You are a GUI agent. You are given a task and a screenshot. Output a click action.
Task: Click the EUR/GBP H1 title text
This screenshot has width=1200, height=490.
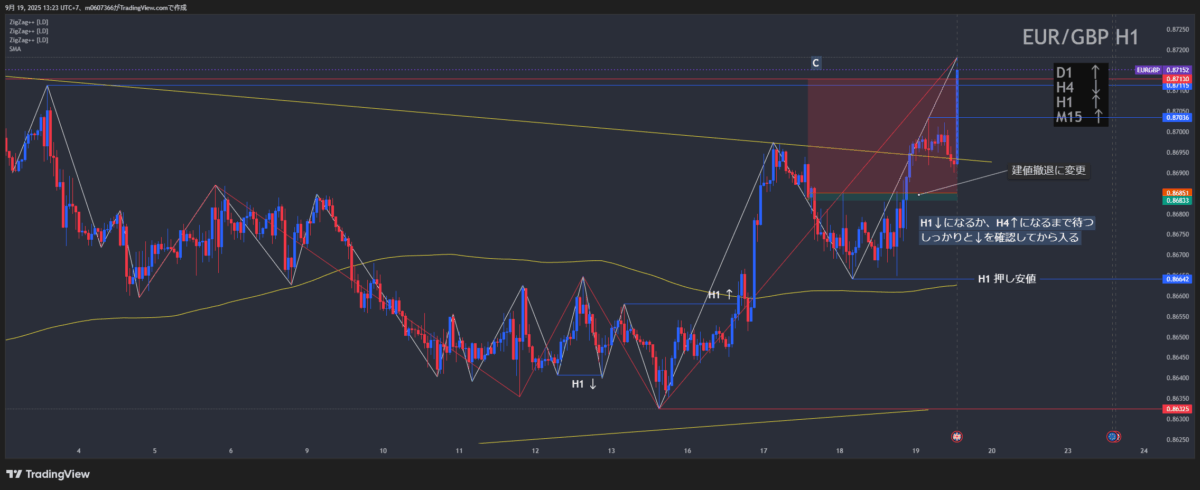pyautogui.click(x=1080, y=38)
